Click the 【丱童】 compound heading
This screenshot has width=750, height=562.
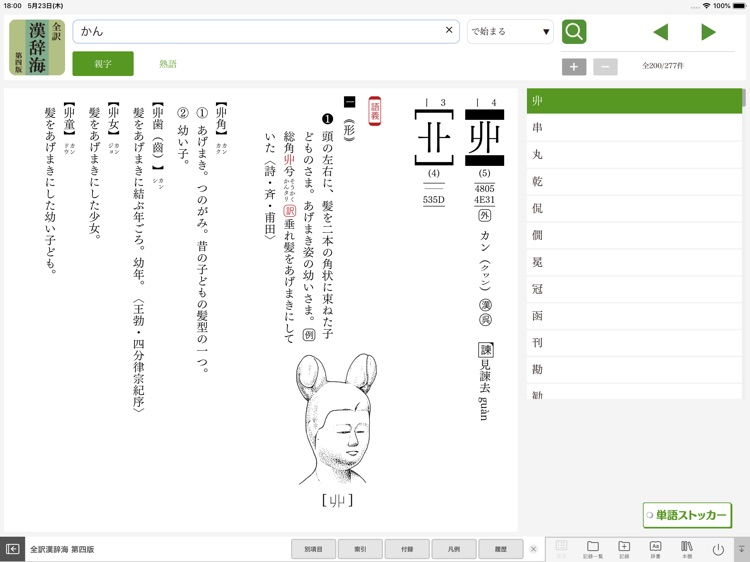pyautogui.click(x=69, y=118)
